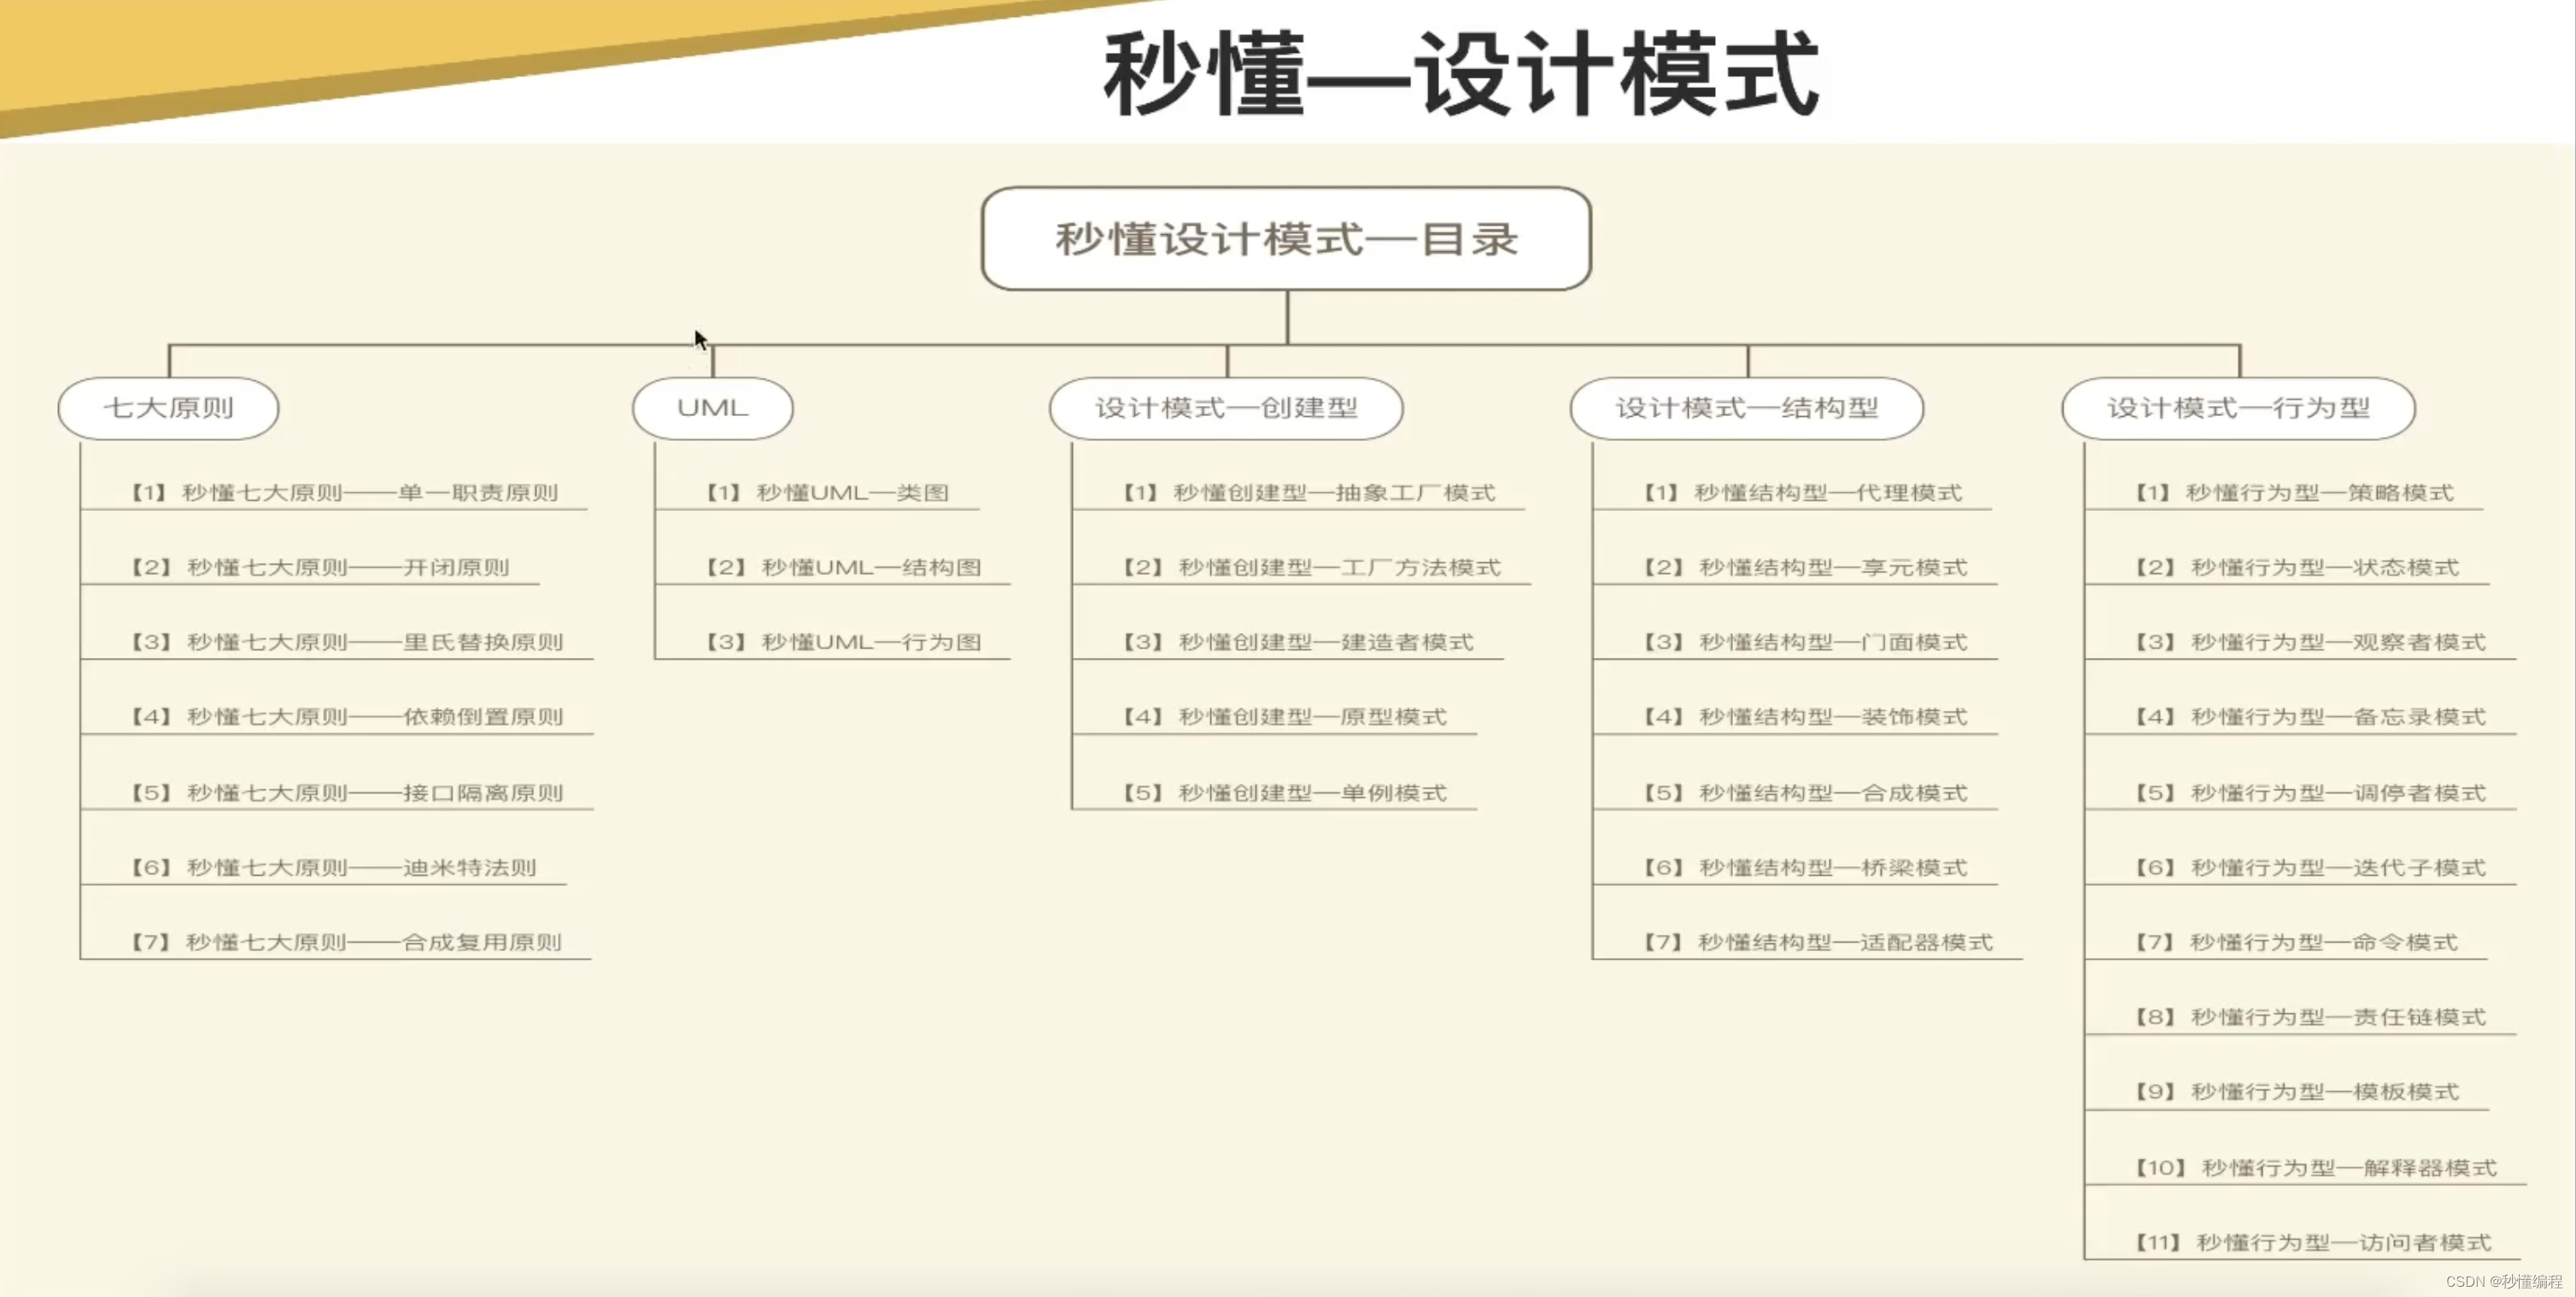This screenshot has height=1297, width=2576.
Task: Click 秒懂UML—行为图 entry
Action: tap(844, 642)
